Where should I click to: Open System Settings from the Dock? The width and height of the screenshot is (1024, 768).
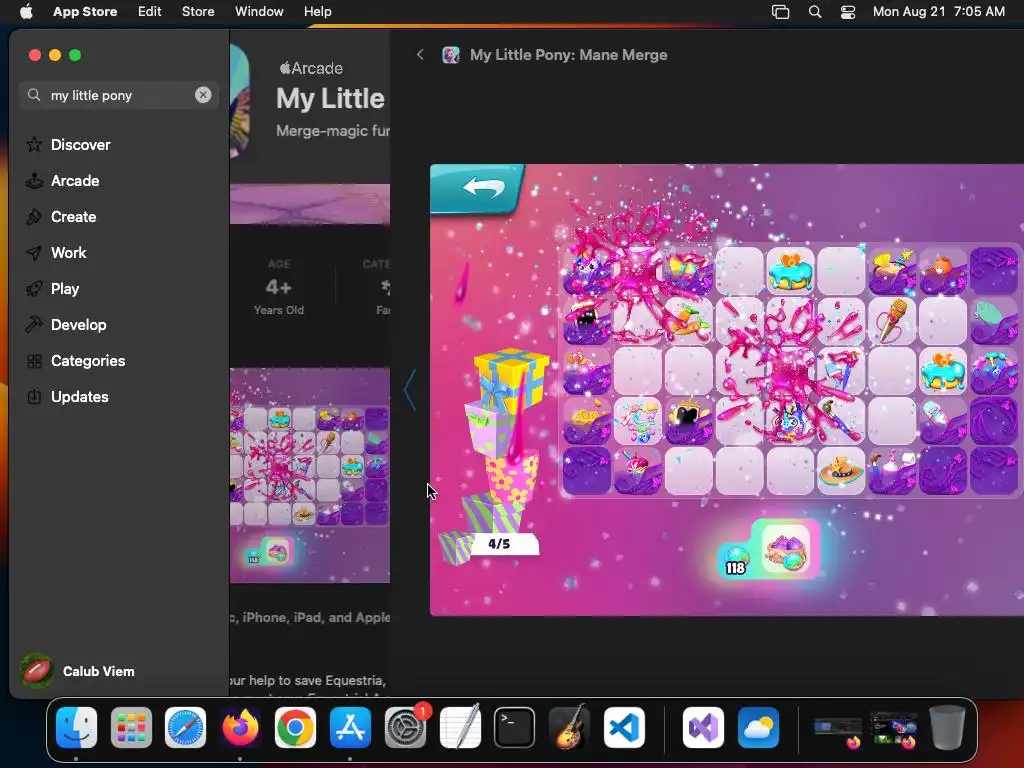[x=406, y=727]
